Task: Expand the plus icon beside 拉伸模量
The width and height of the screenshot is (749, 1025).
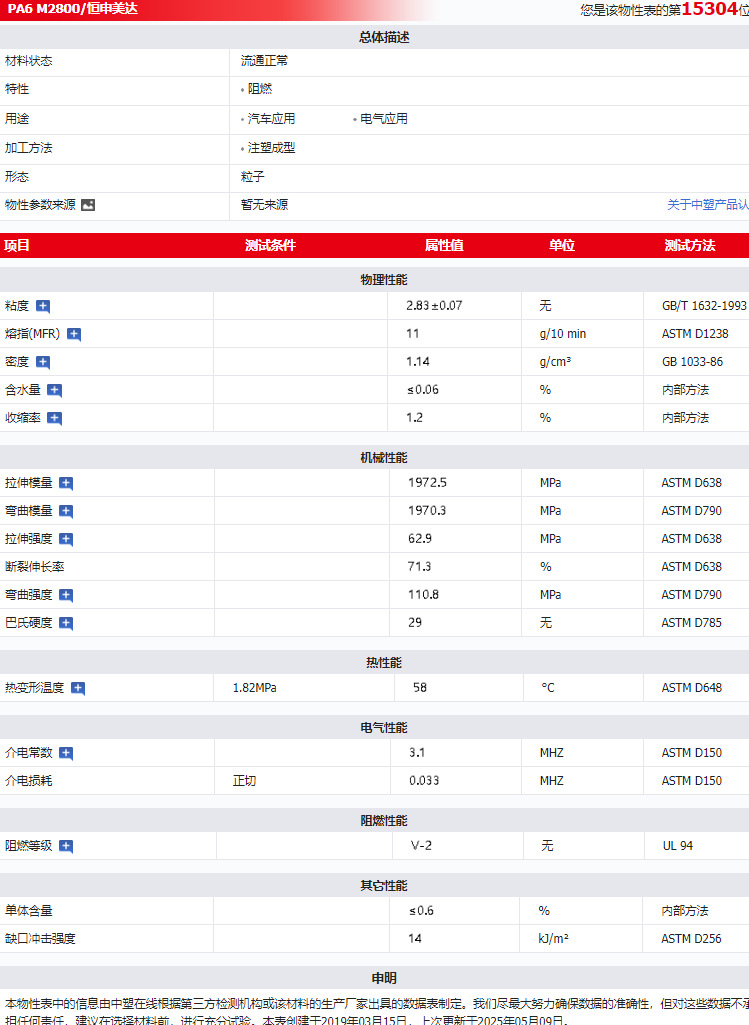Action: click(66, 483)
